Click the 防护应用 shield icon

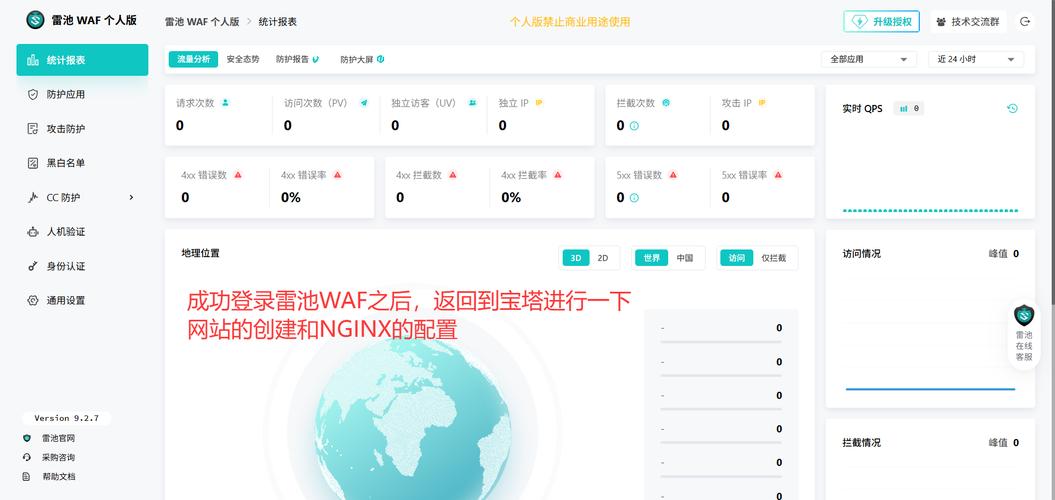tap(32, 94)
